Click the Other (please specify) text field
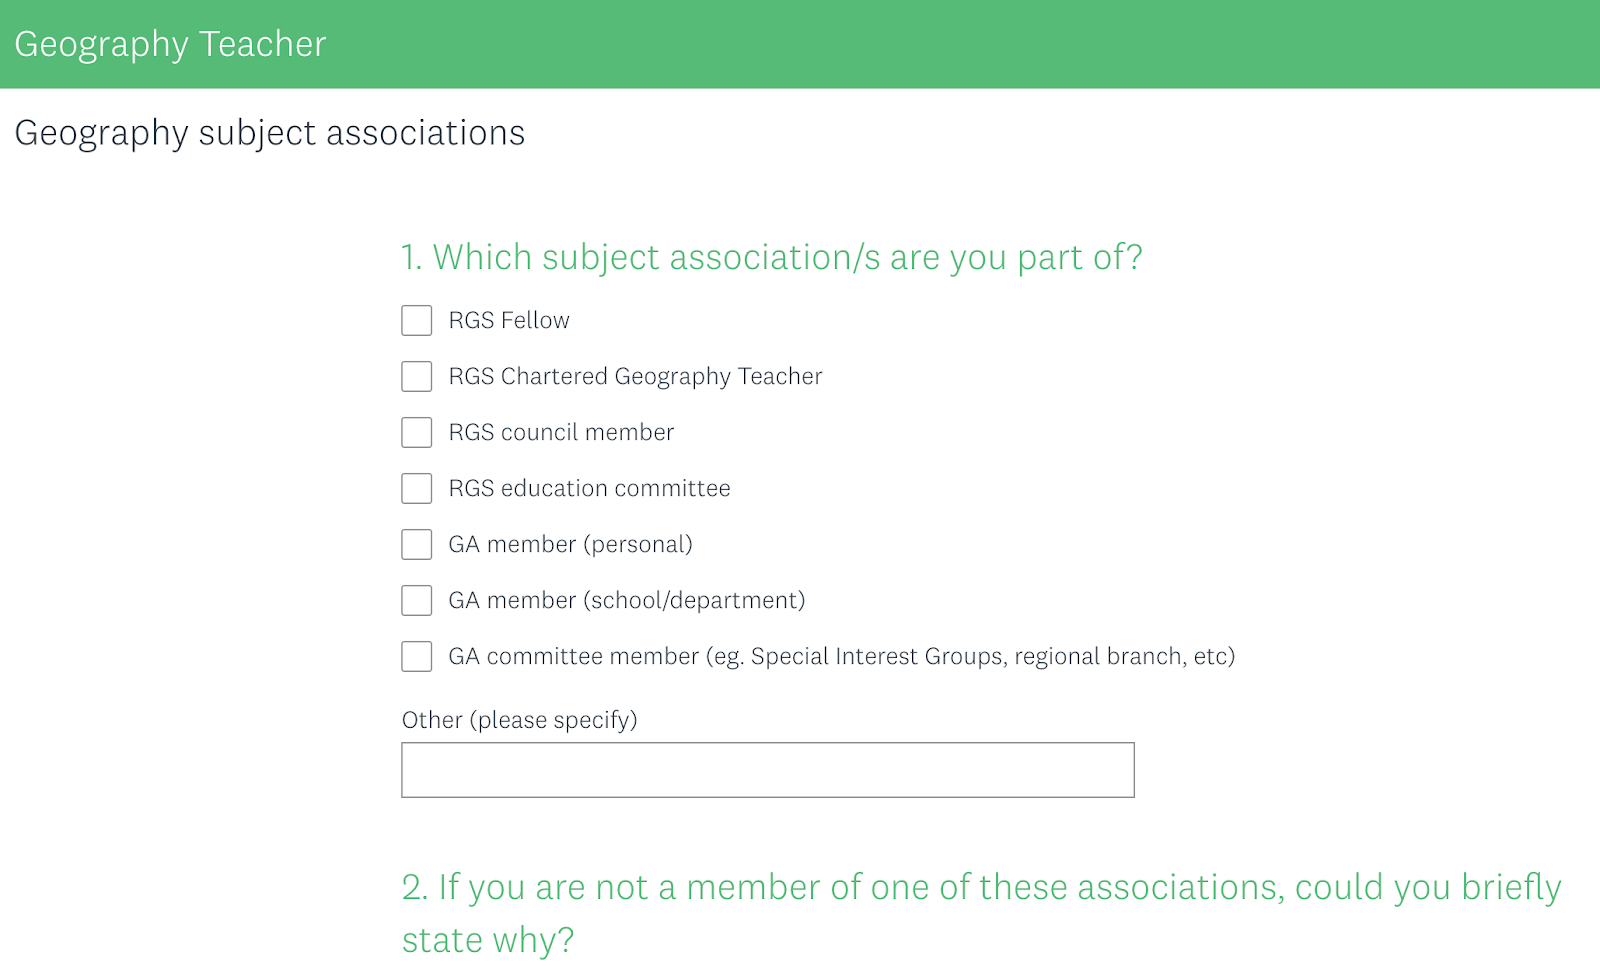Image resolution: width=1600 pixels, height=966 pixels. pos(767,770)
